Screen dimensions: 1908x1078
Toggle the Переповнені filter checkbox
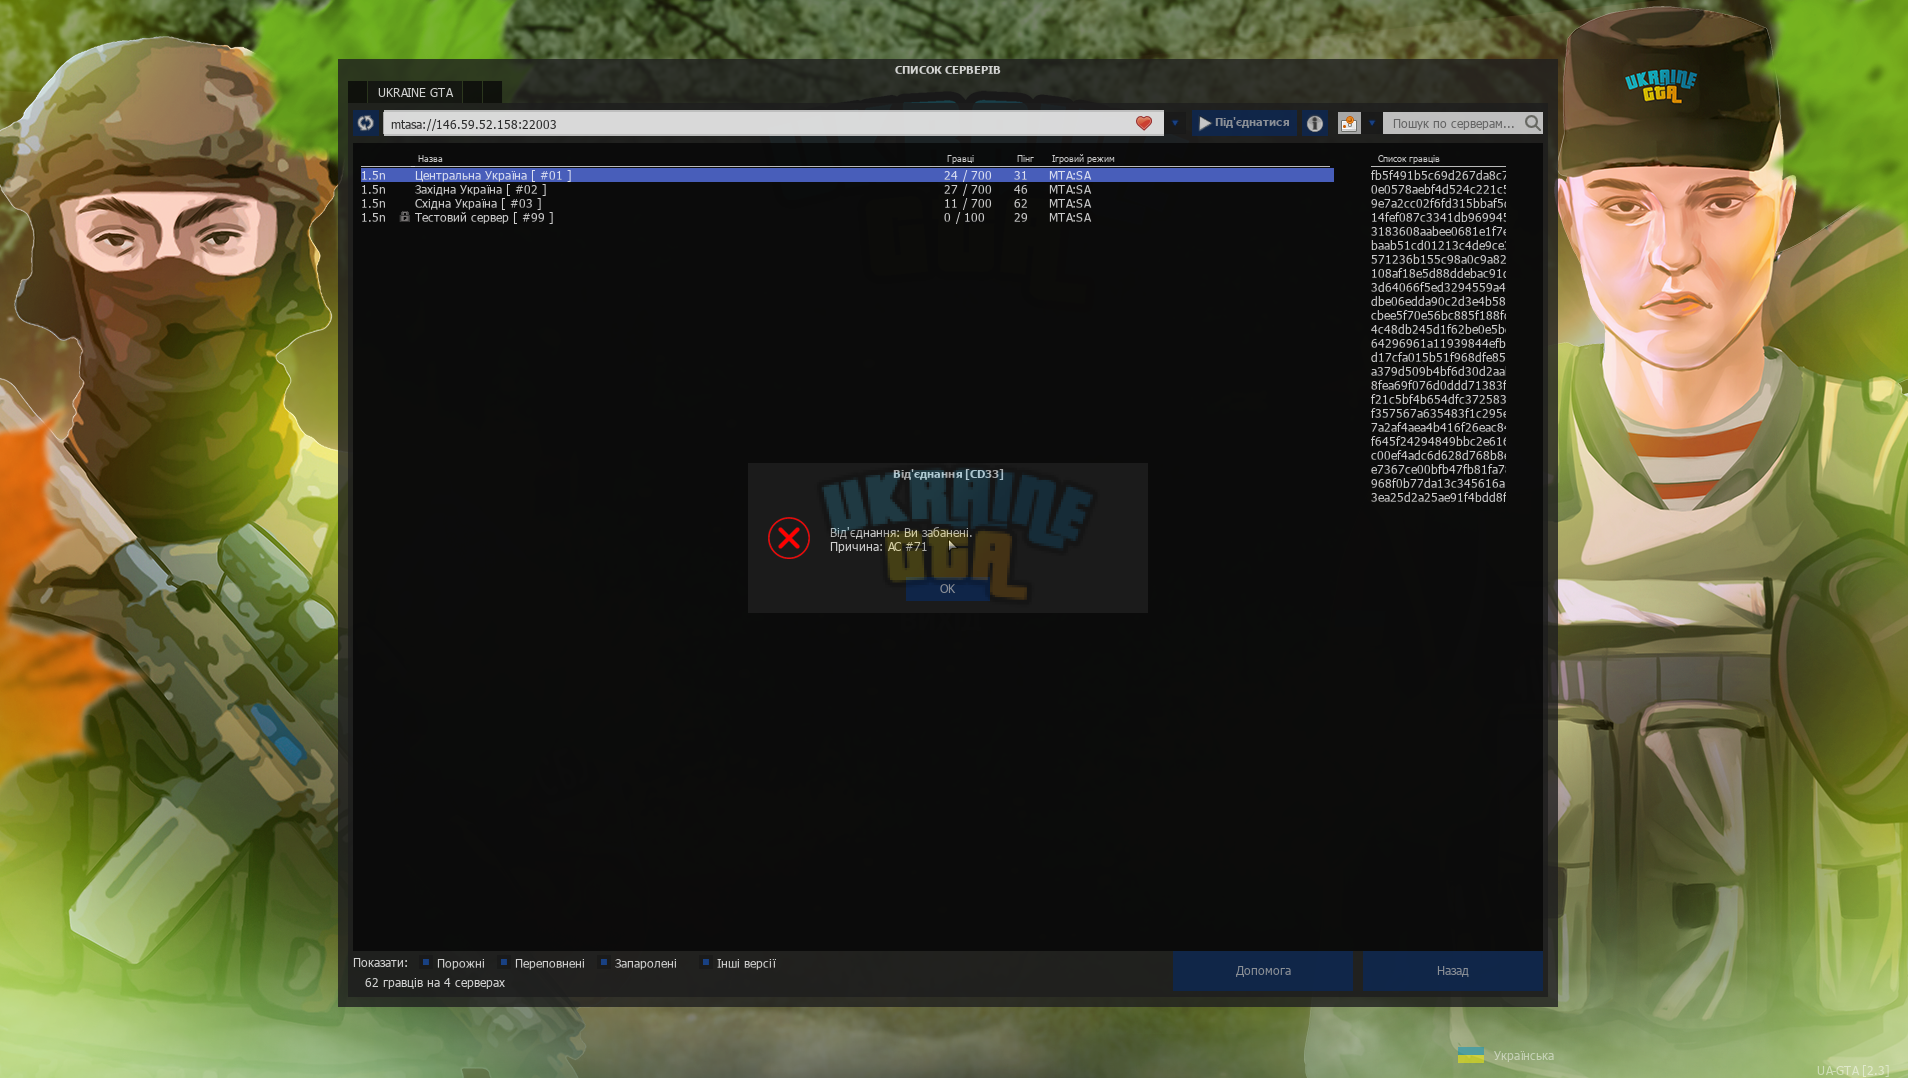(504, 963)
